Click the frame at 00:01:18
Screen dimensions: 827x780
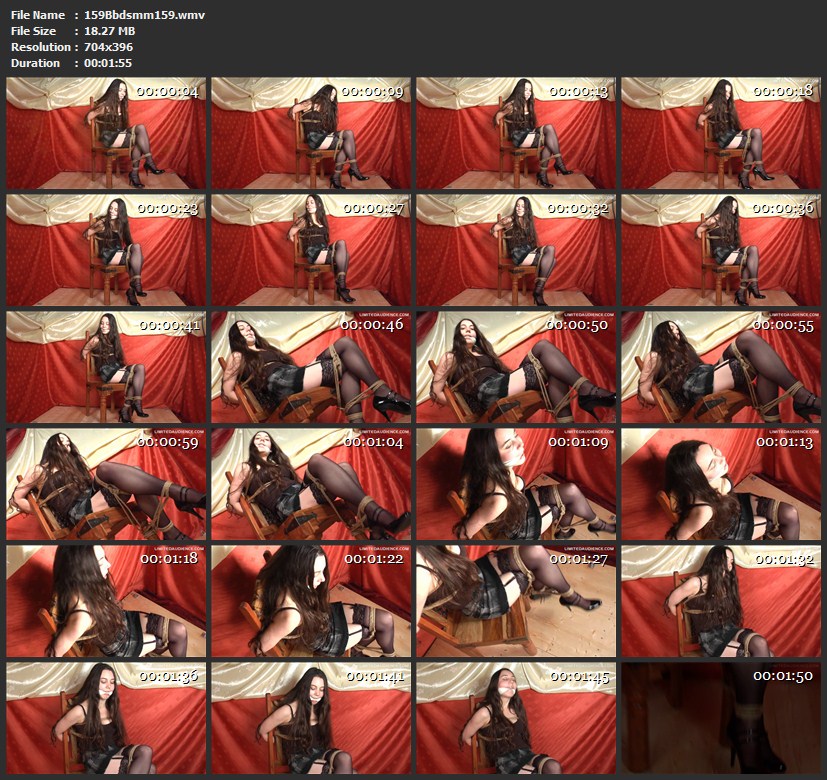click(106, 601)
